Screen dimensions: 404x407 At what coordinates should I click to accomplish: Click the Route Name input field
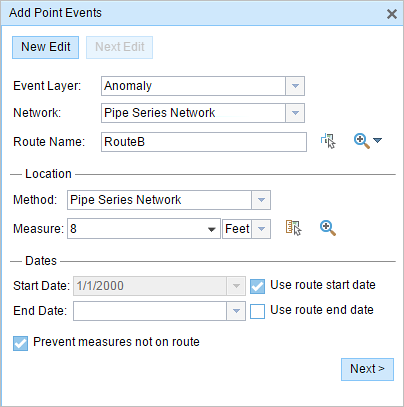pos(204,142)
